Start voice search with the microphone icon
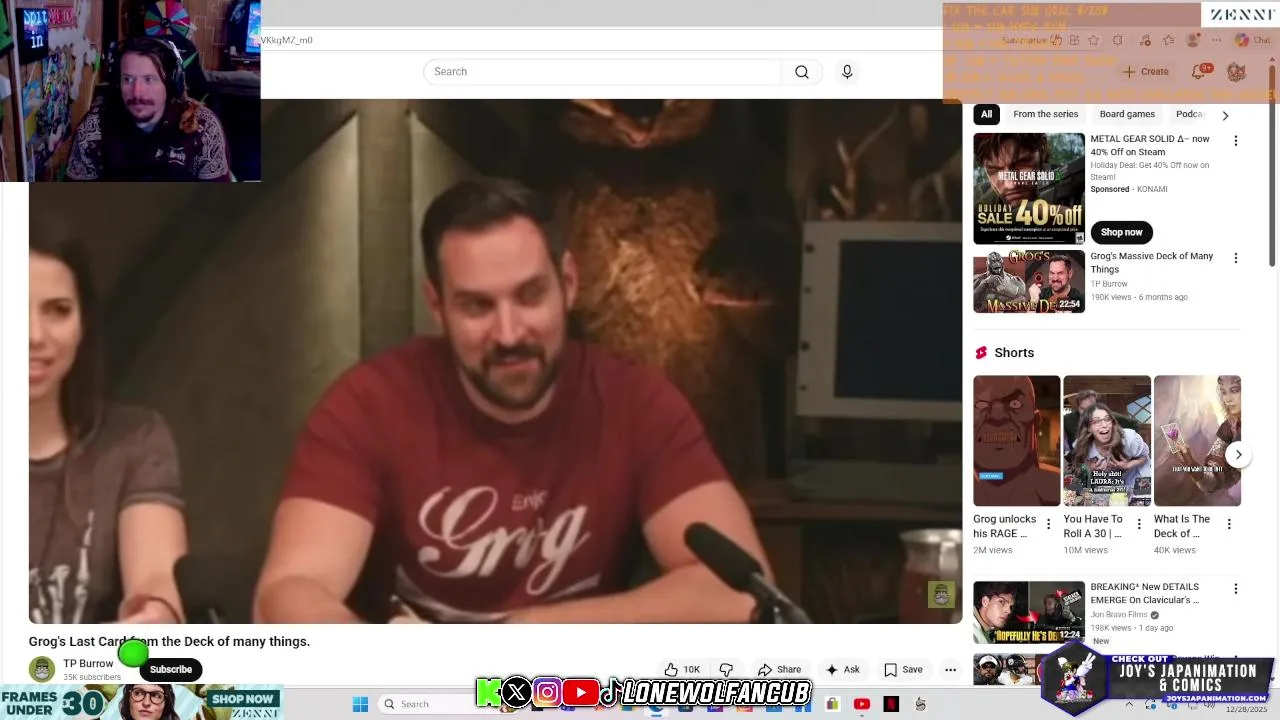 [847, 72]
